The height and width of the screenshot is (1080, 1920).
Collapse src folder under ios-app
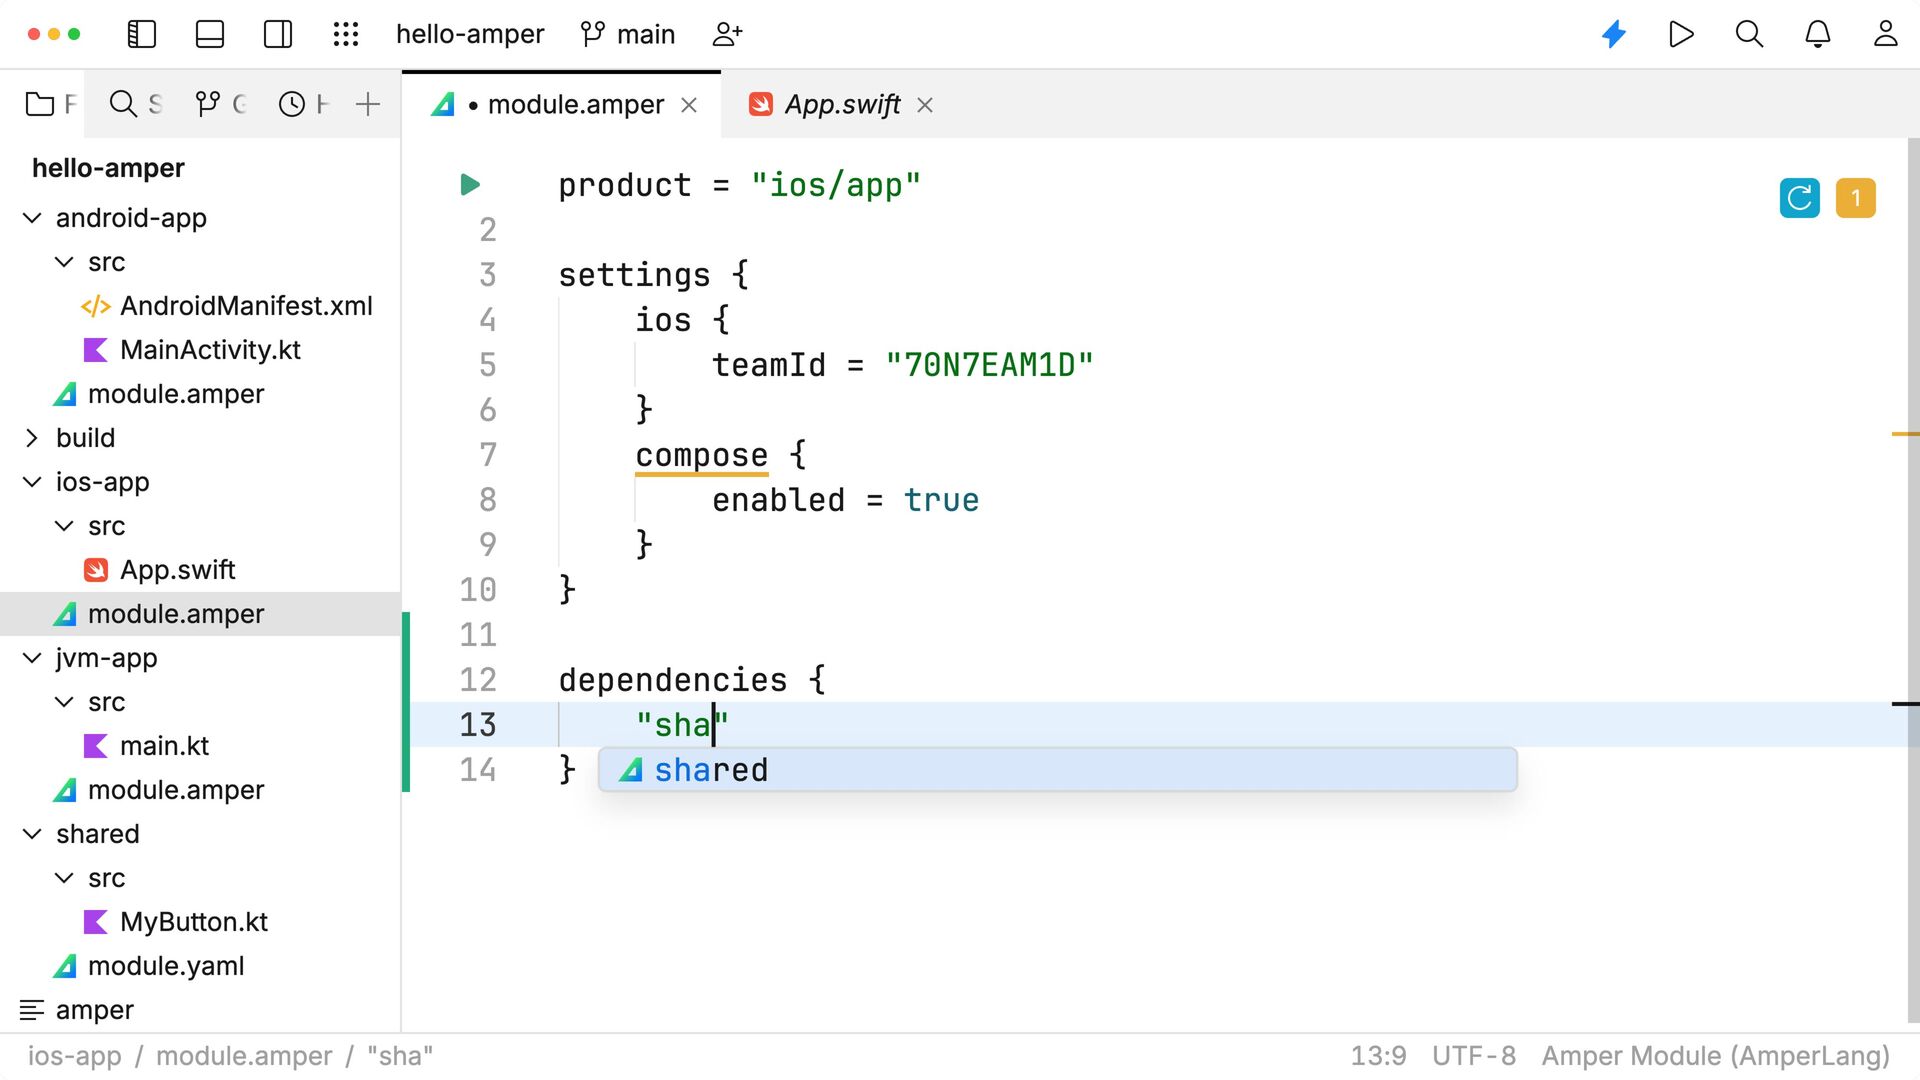[x=64, y=526]
